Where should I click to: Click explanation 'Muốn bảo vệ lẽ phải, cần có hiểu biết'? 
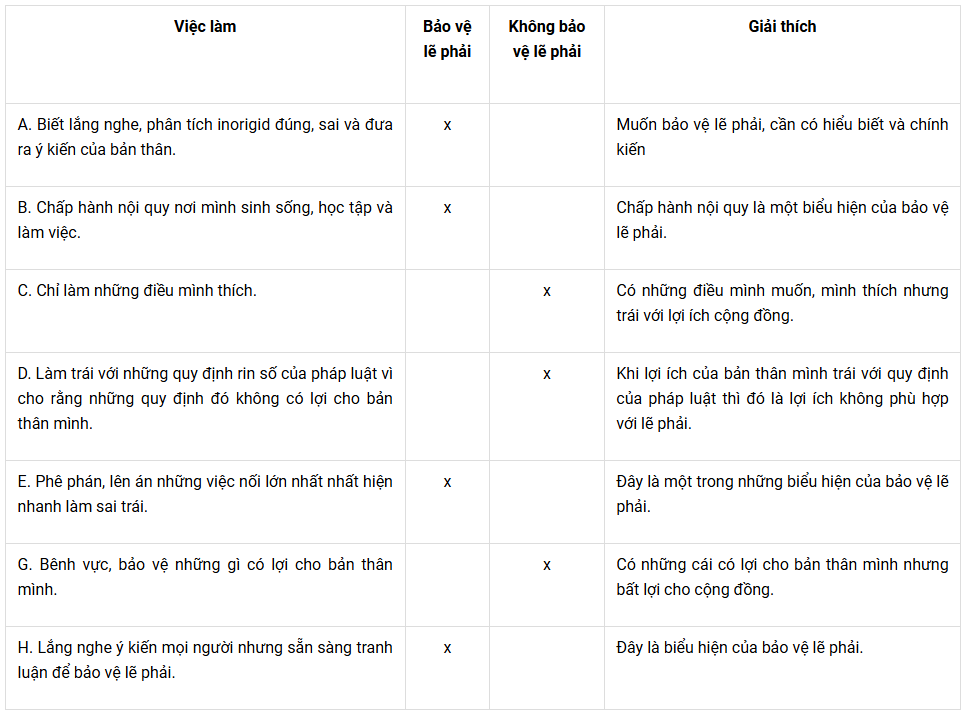point(782,137)
